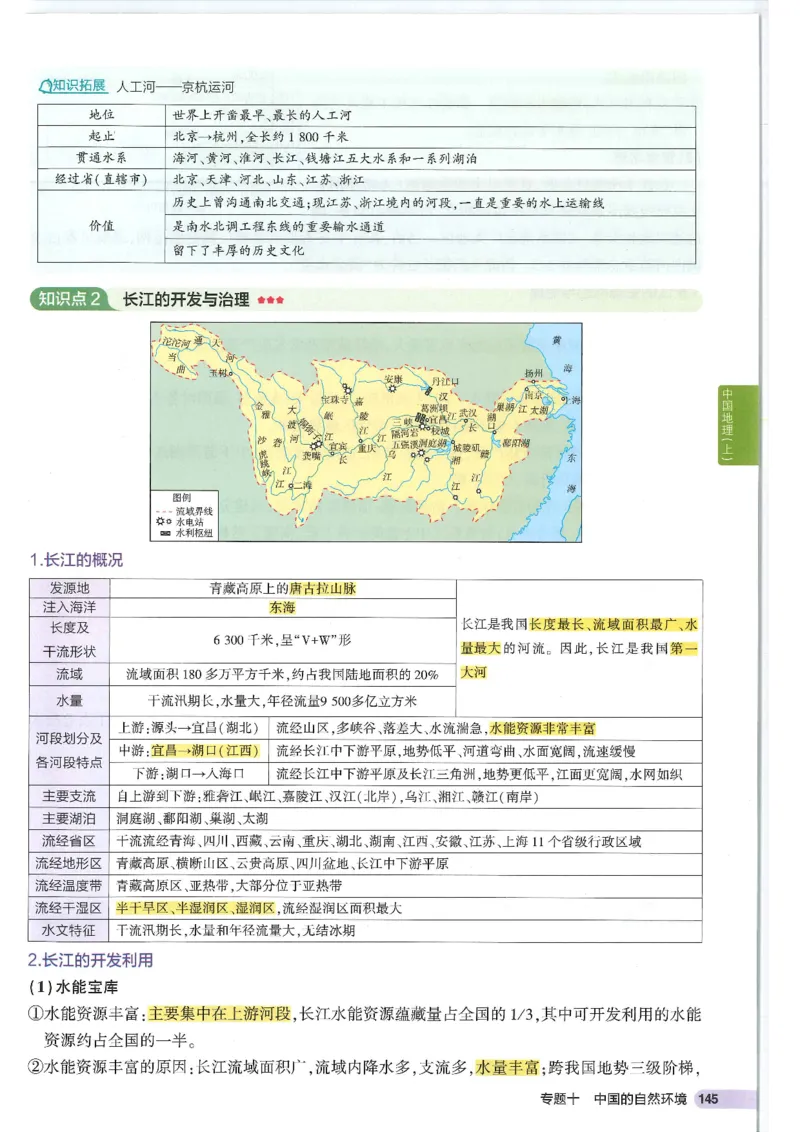Click the three red stars after 长江的开发与治理

coord(269,297)
